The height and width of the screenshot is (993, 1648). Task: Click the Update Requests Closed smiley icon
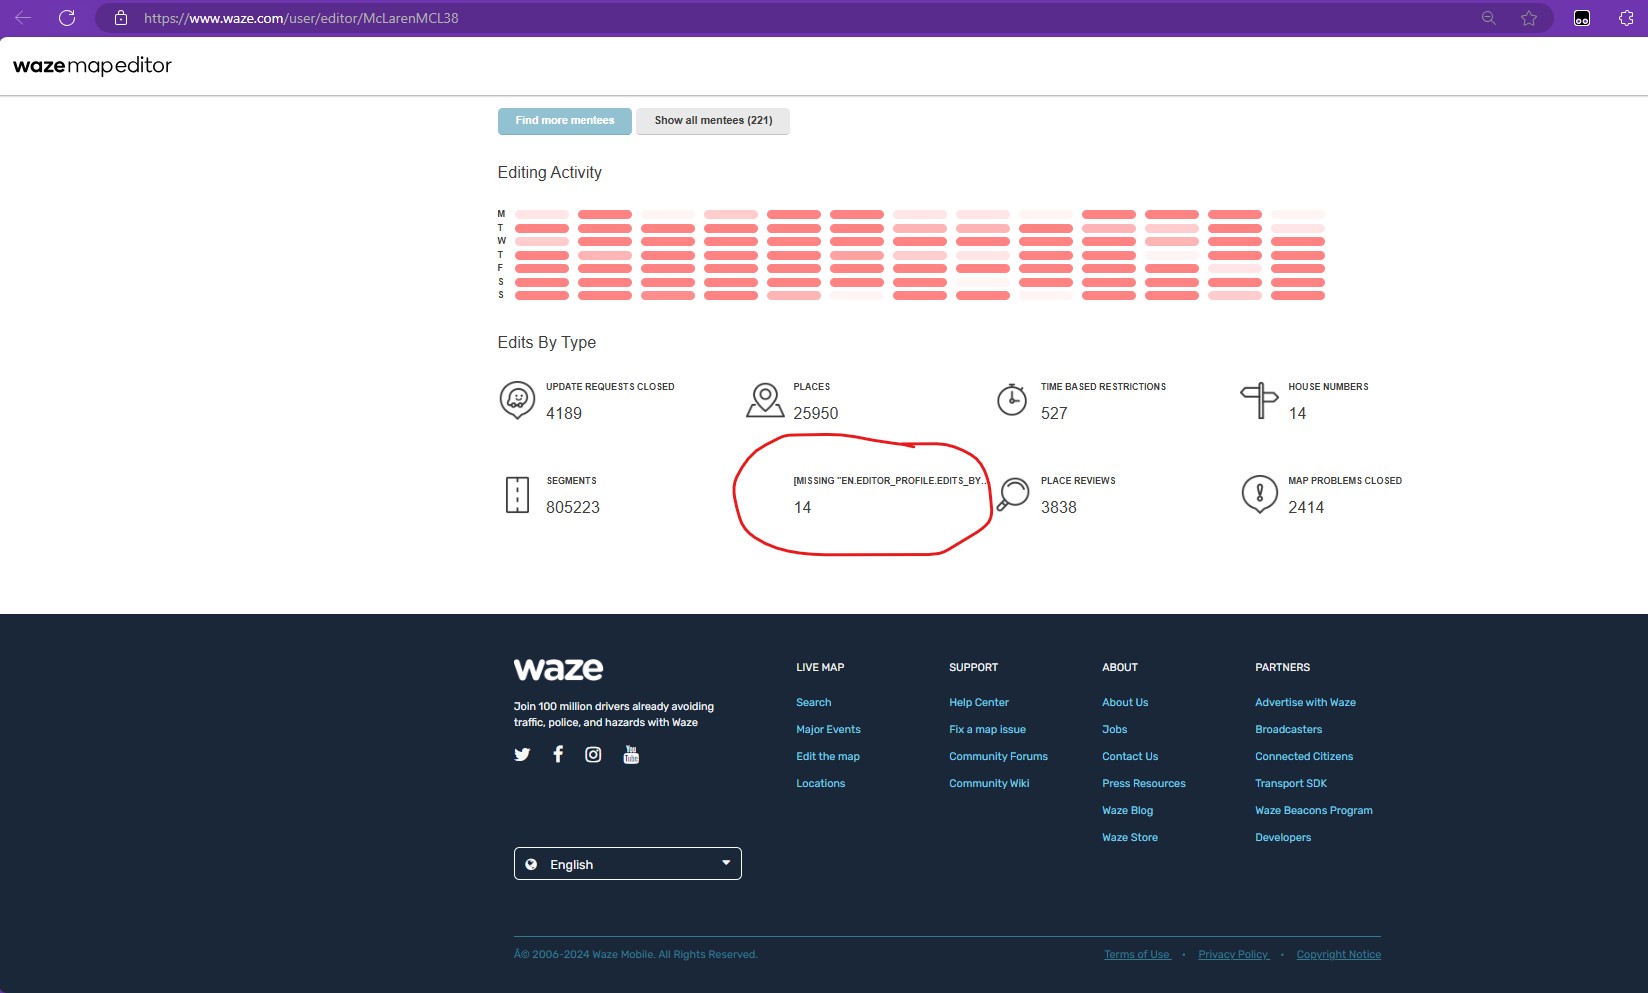coord(517,400)
